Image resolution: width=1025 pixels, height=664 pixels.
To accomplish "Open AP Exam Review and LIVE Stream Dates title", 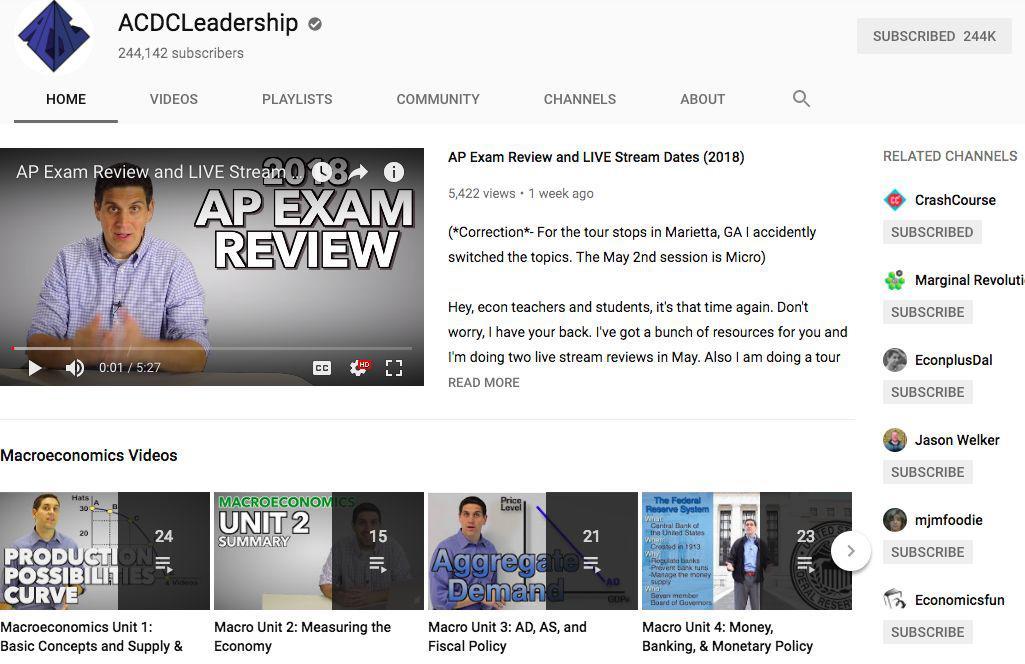I will coord(596,157).
